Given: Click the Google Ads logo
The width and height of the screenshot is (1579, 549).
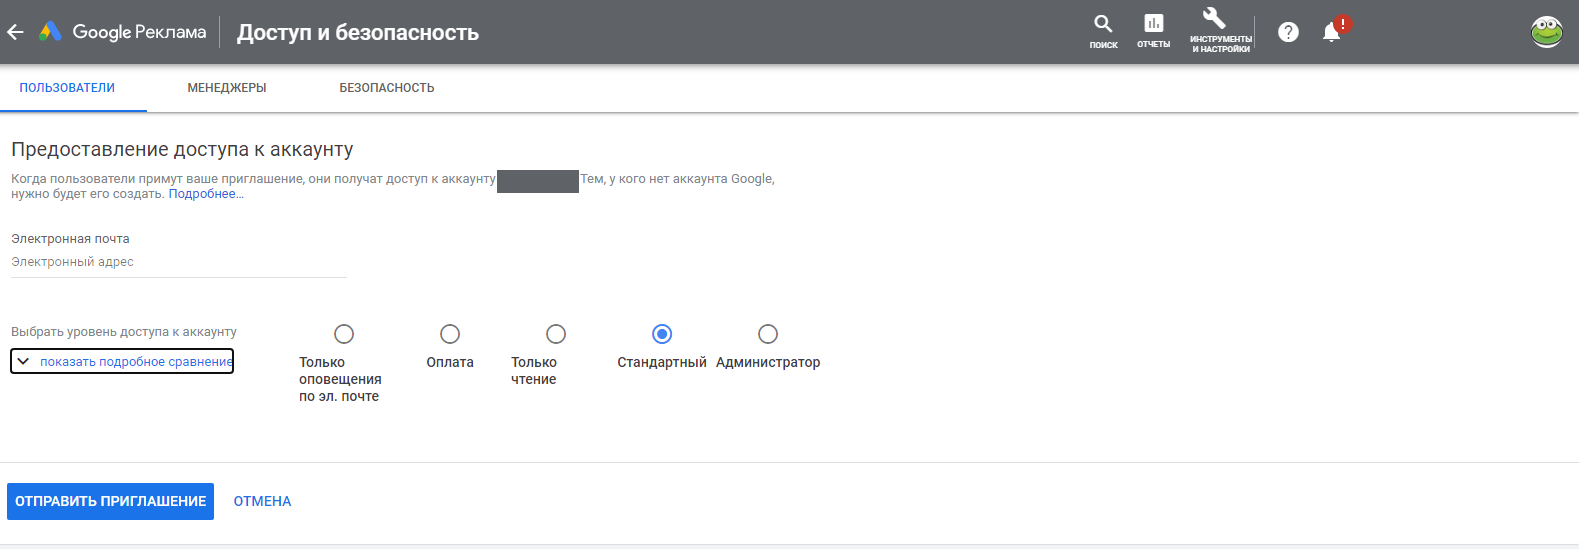Looking at the screenshot, I should click(x=51, y=32).
